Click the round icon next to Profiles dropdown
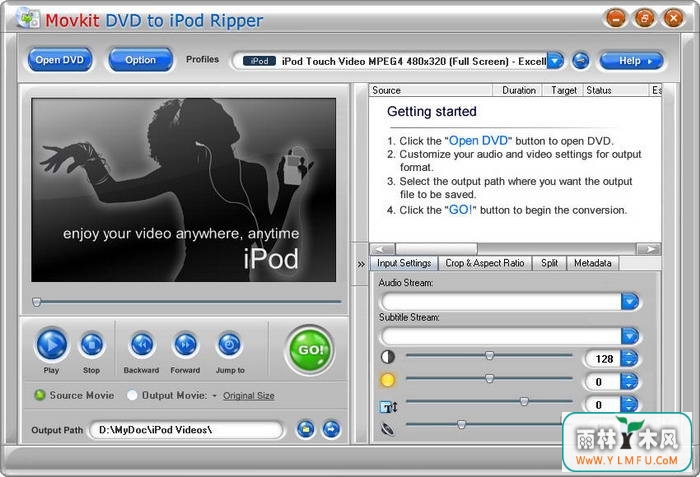The width and height of the screenshot is (700, 477). [580, 61]
